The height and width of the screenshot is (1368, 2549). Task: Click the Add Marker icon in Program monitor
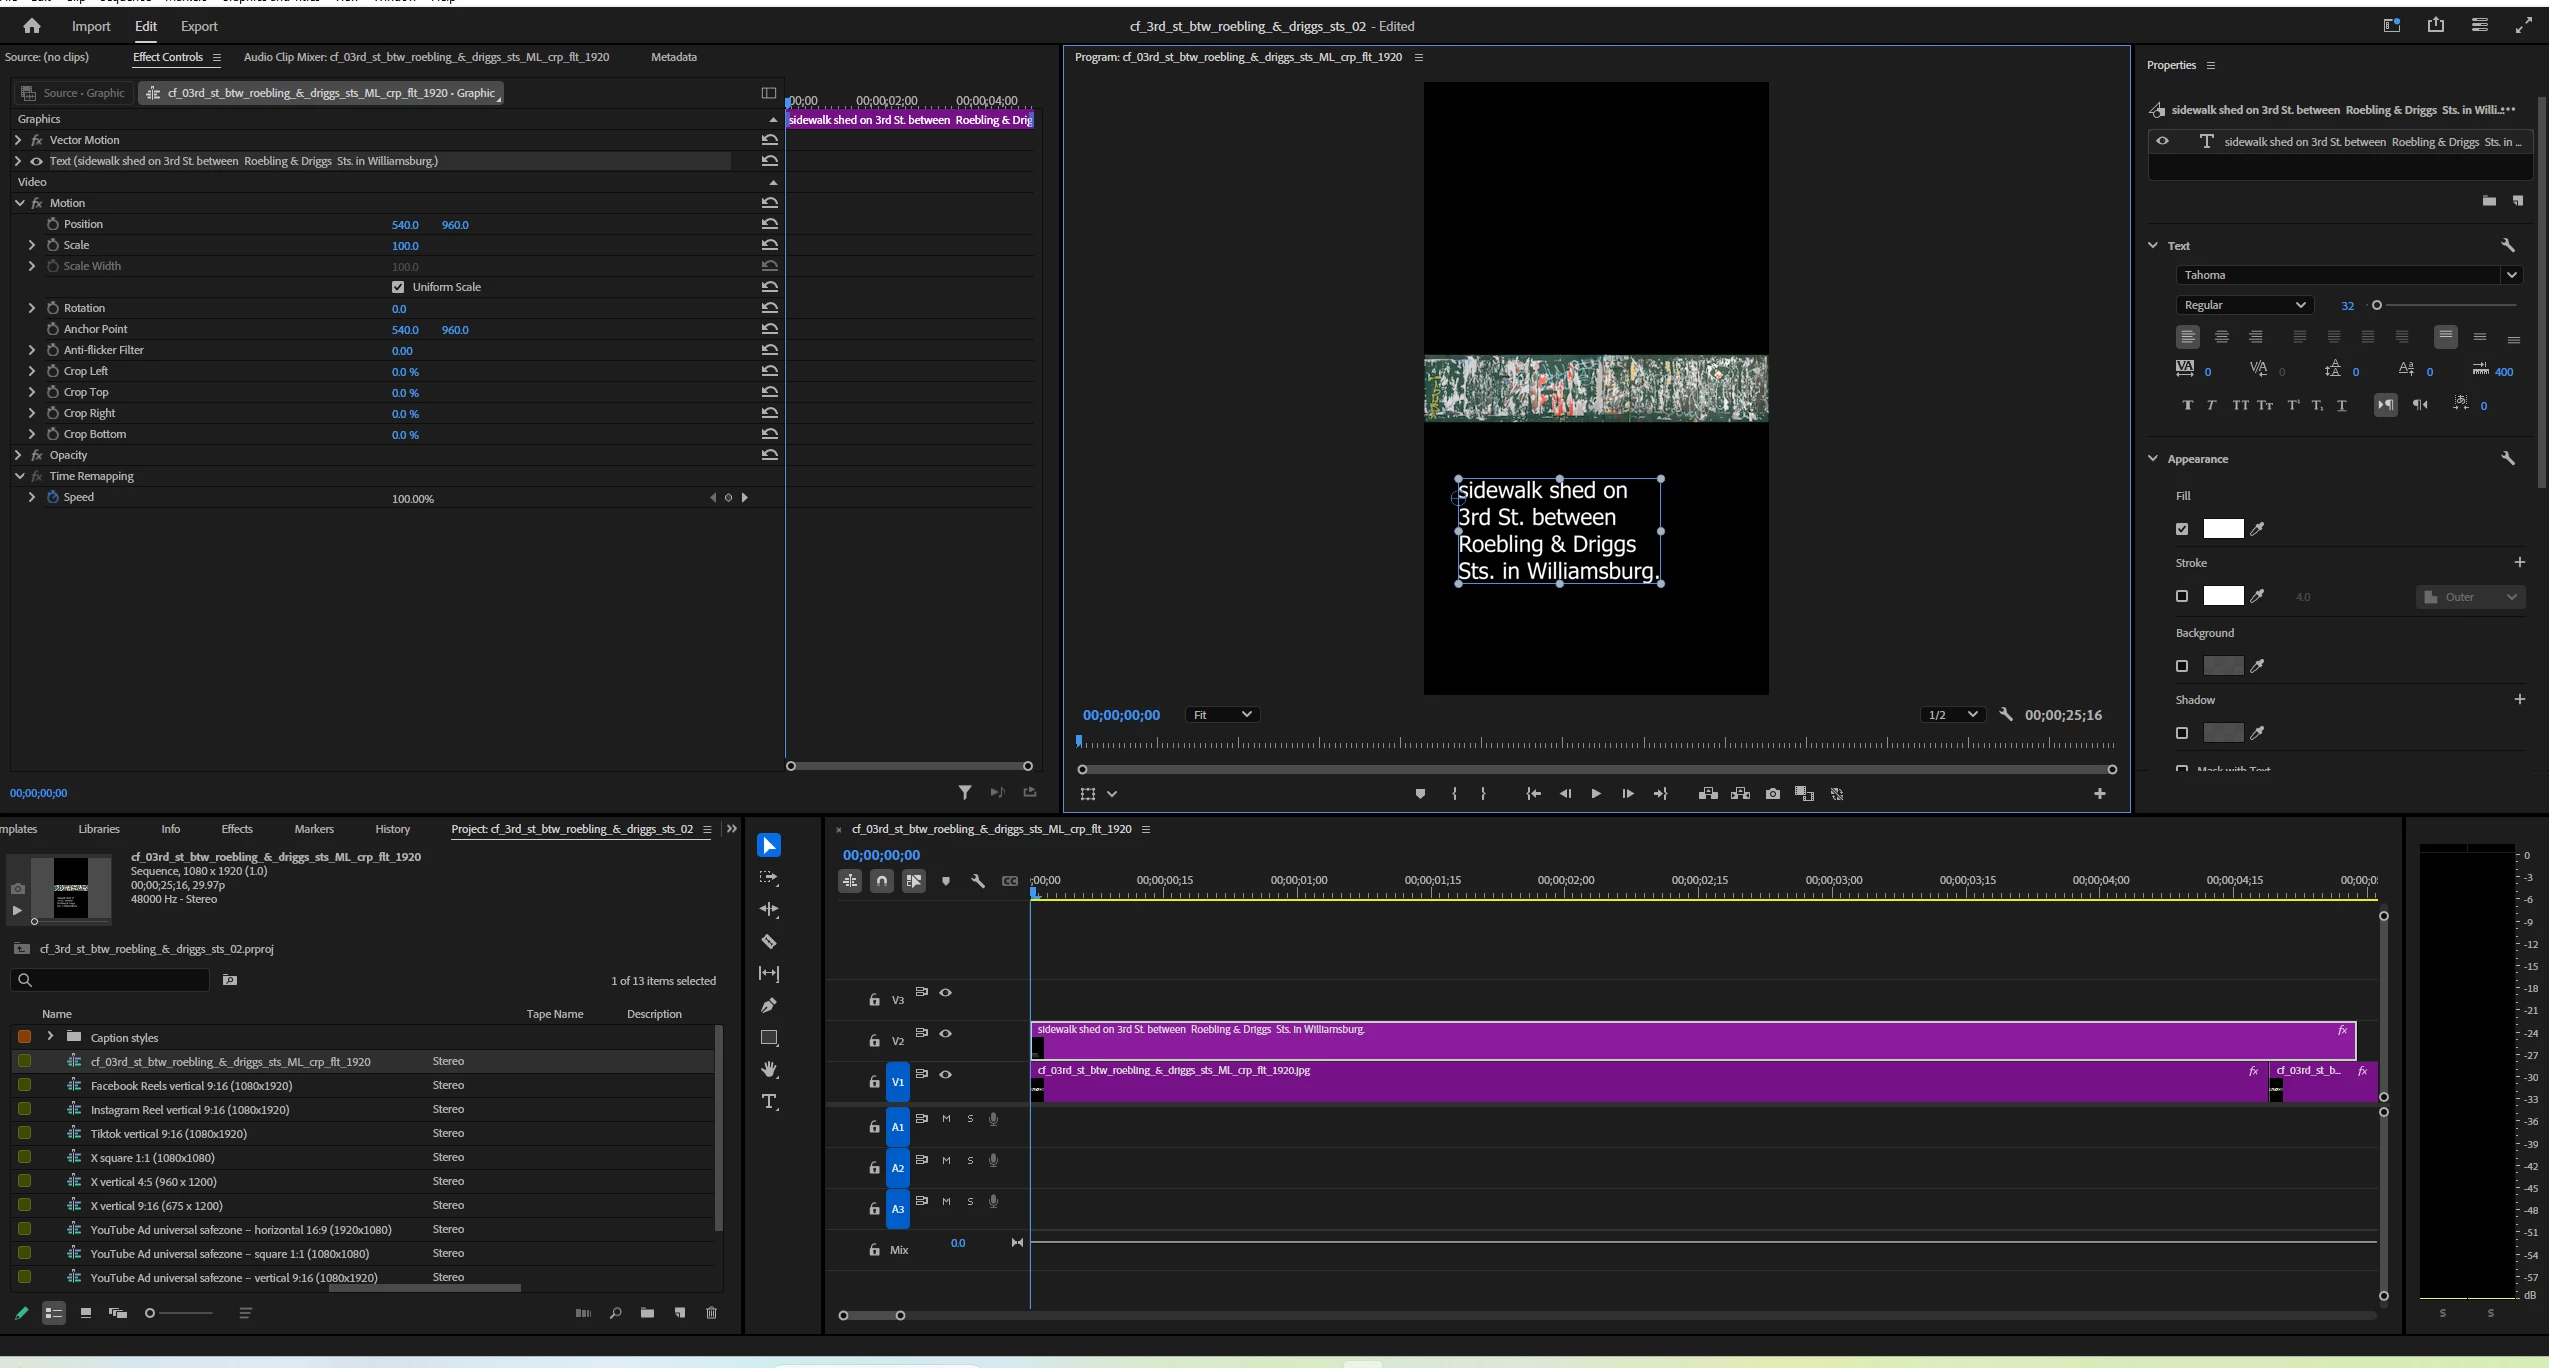(x=1420, y=794)
